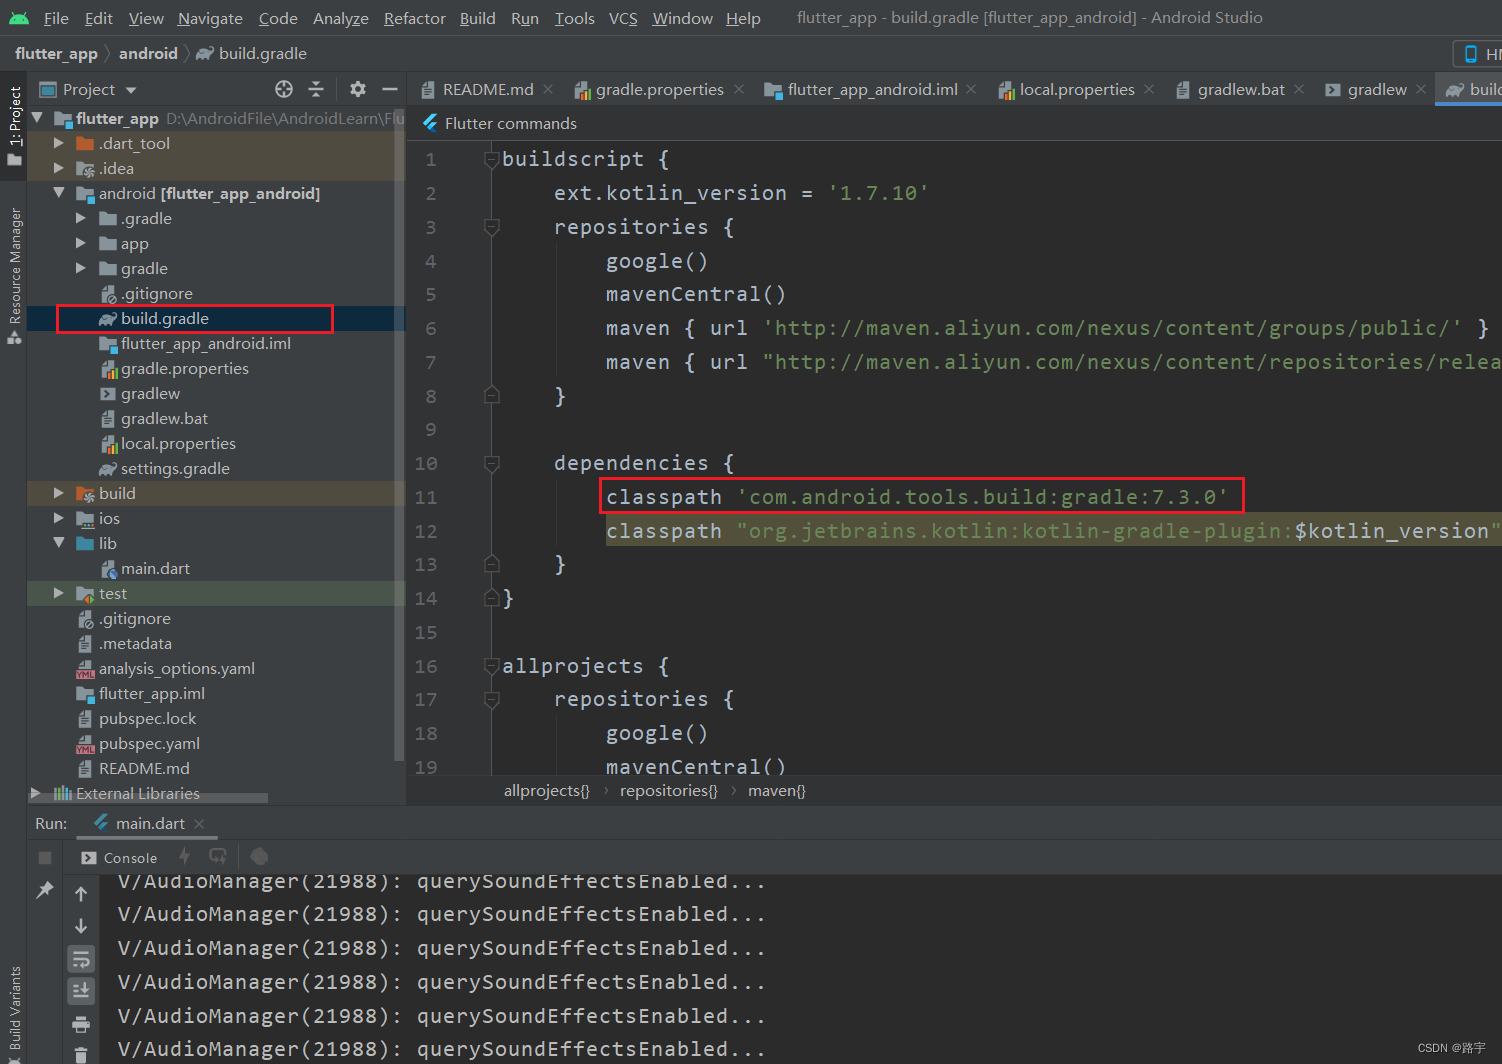This screenshot has height=1064, width=1502.
Task: Click the Flutter commands icon
Action: tap(430, 122)
